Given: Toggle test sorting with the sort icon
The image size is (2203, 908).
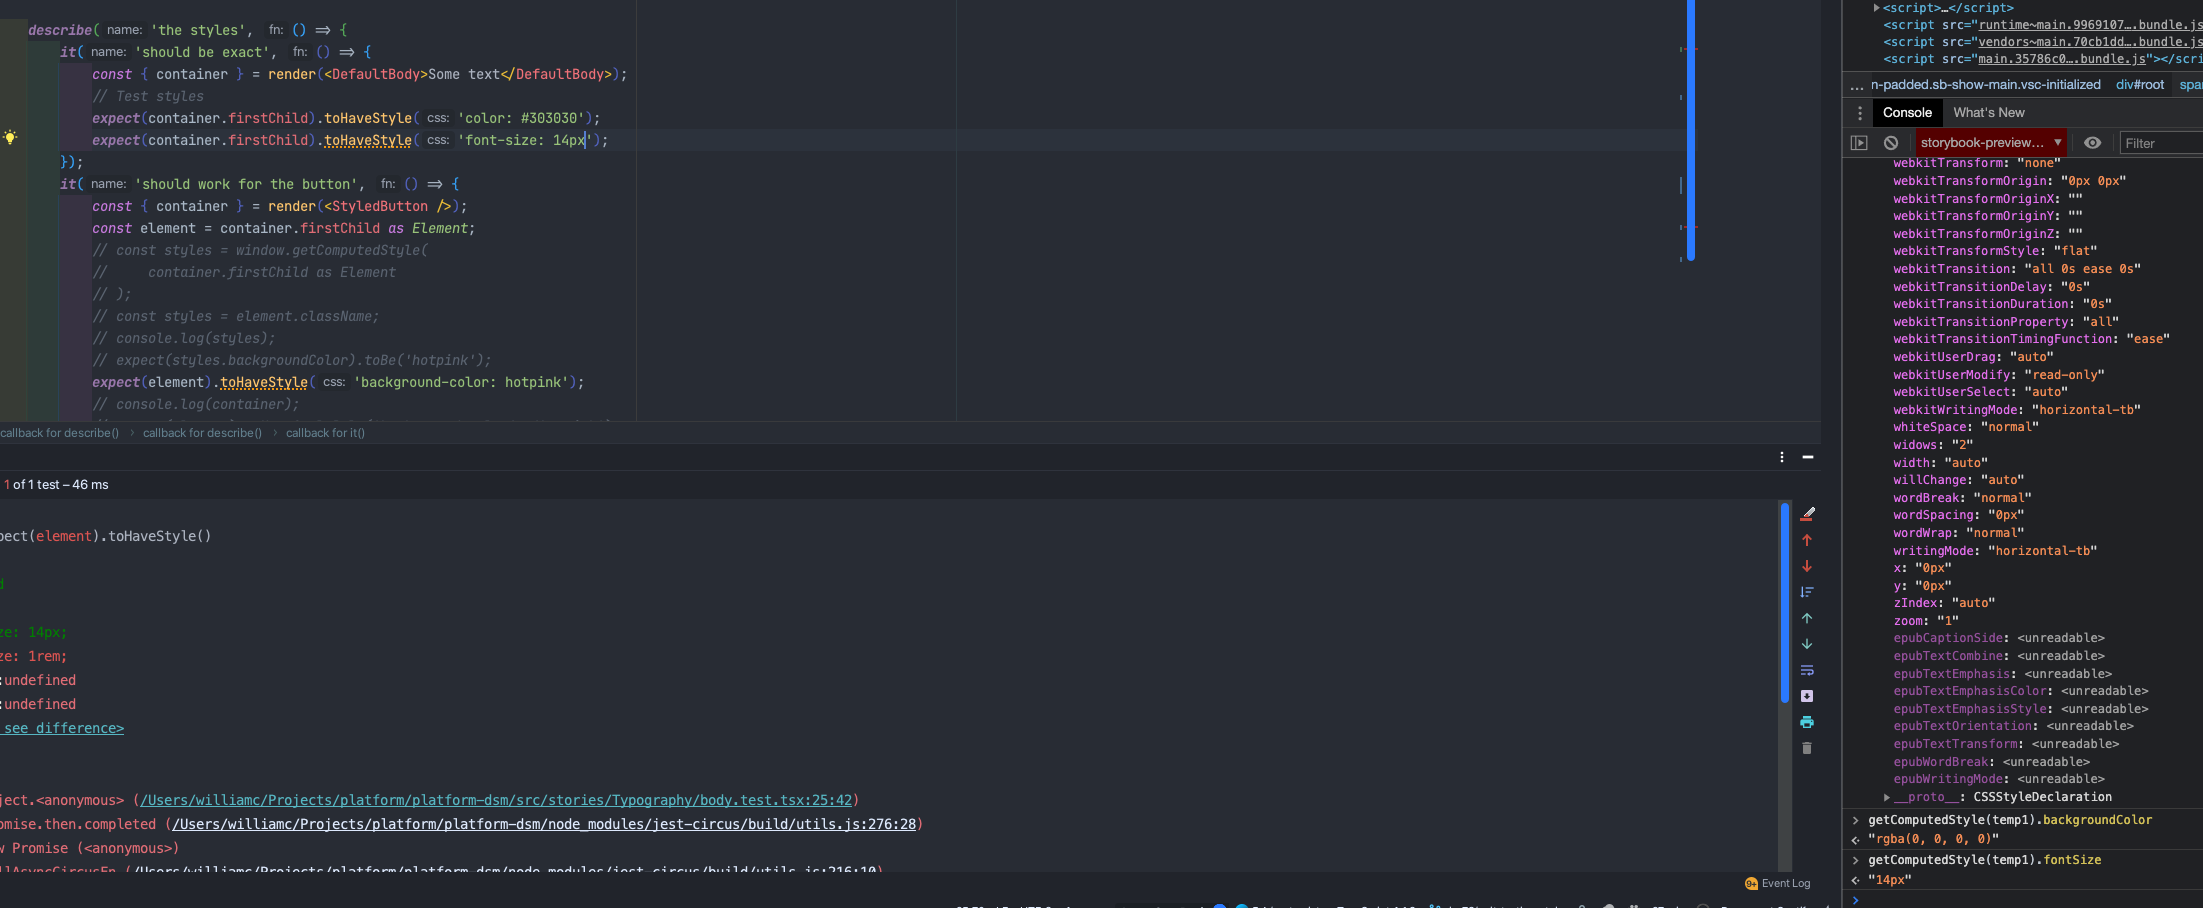Looking at the screenshot, I should tap(1807, 592).
